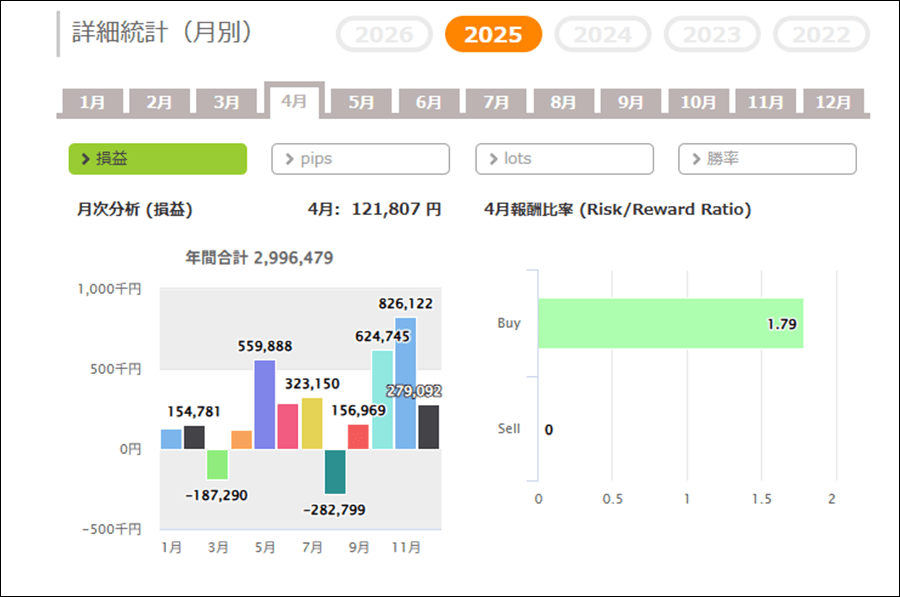900x597 pixels.
Task: Select the purple May profit bar
Action: point(265,404)
